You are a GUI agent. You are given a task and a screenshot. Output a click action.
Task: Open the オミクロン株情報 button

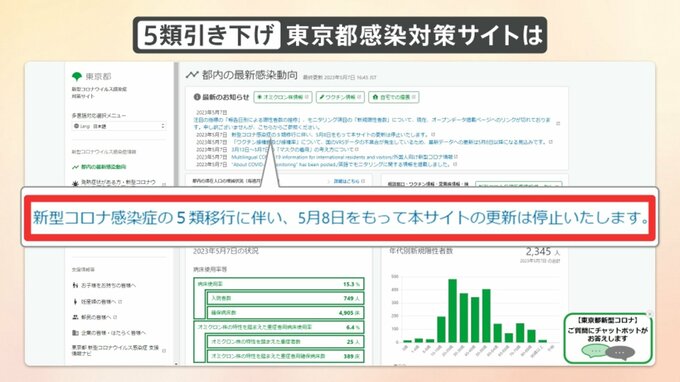283,97
